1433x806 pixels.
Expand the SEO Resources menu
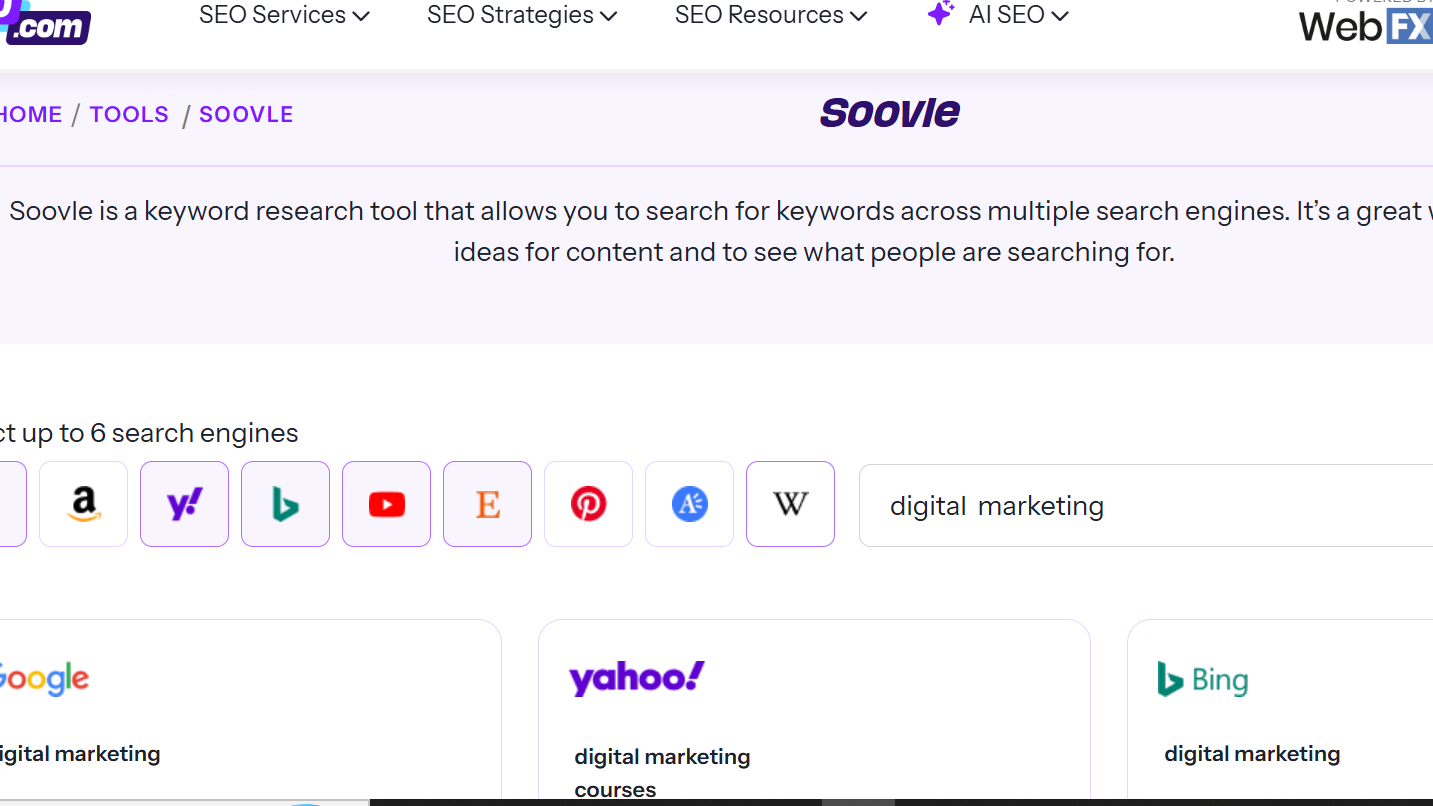click(x=769, y=15)
